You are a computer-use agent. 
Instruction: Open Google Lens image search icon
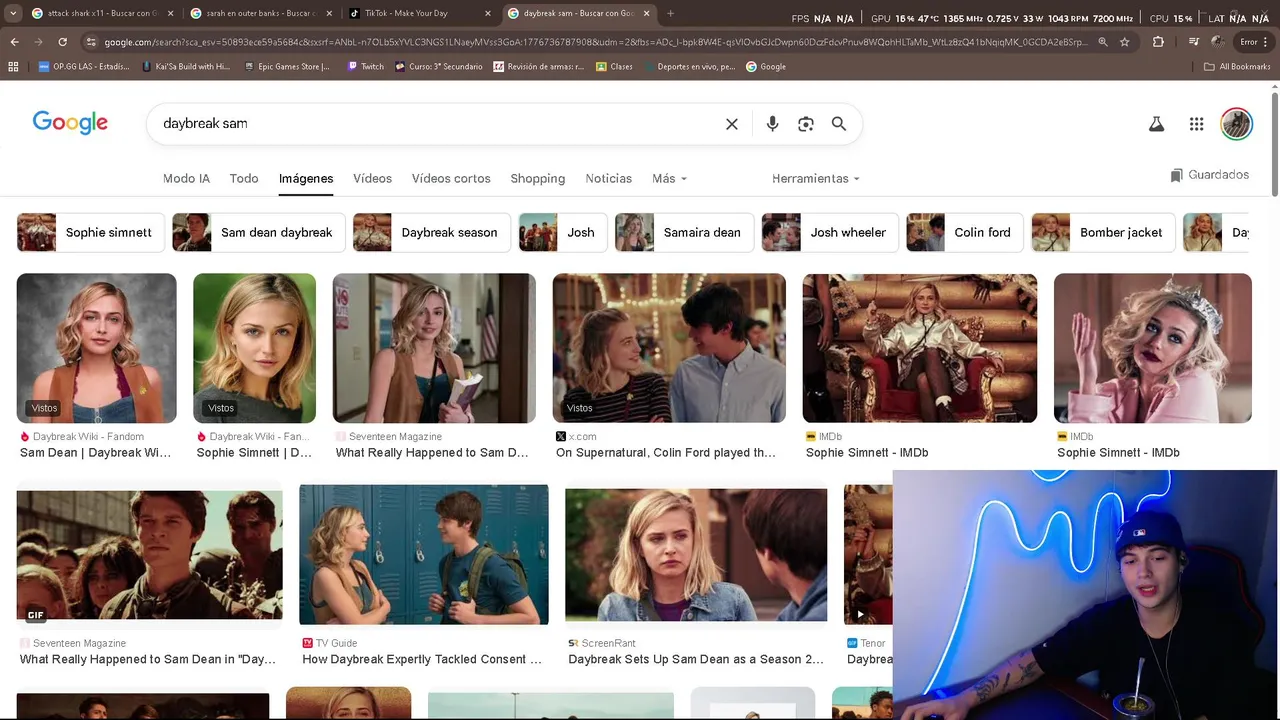(806, 124)
